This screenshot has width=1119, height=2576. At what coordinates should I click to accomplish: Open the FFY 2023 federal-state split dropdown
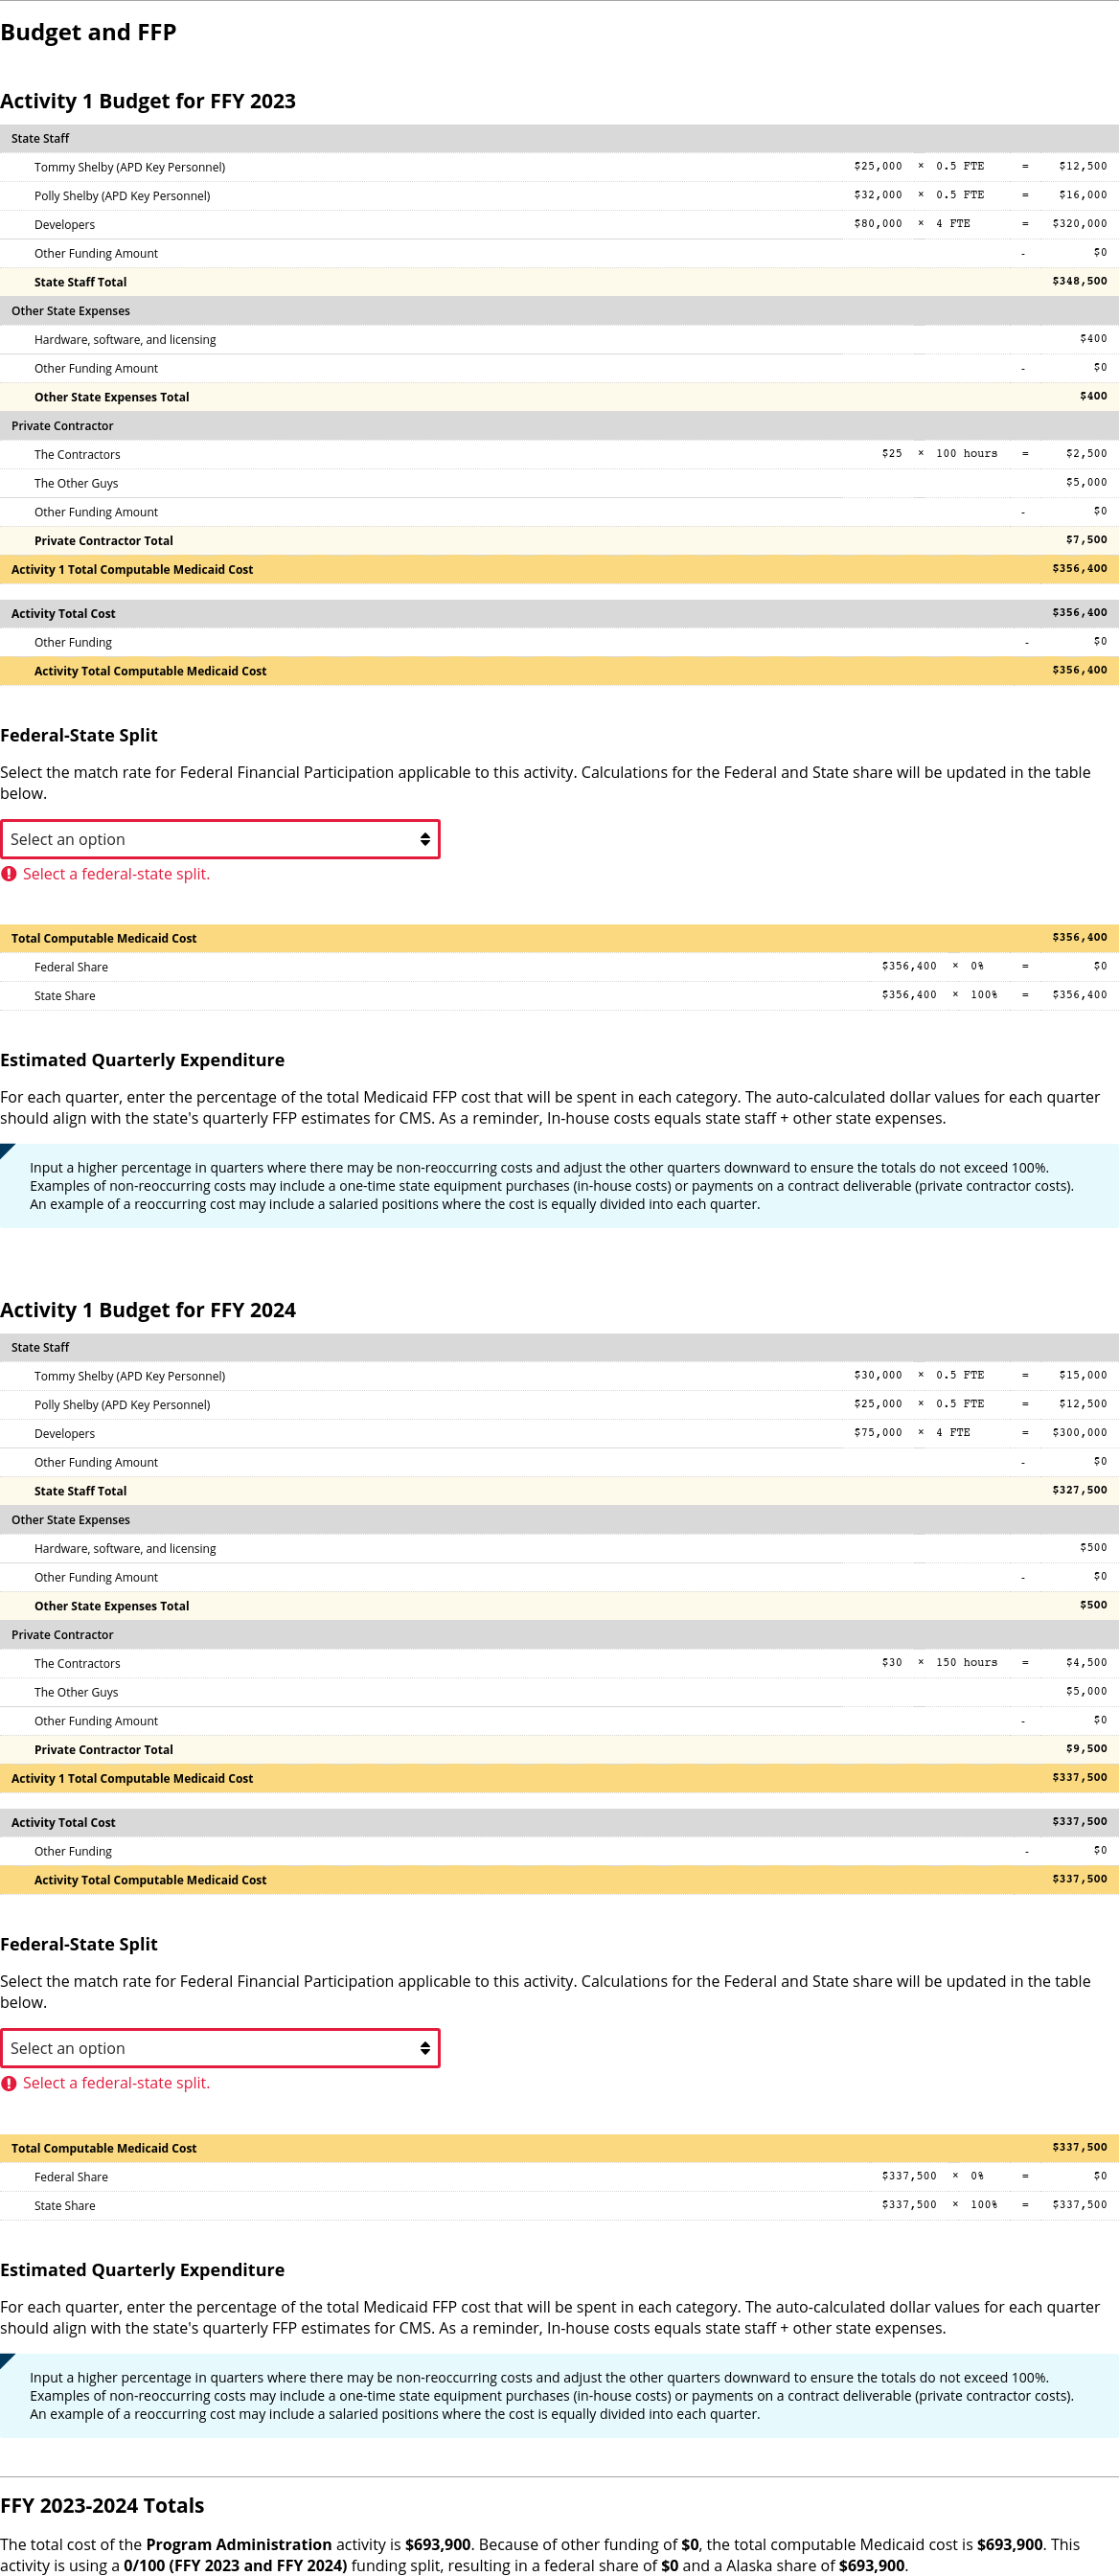[x=220, y=839]
